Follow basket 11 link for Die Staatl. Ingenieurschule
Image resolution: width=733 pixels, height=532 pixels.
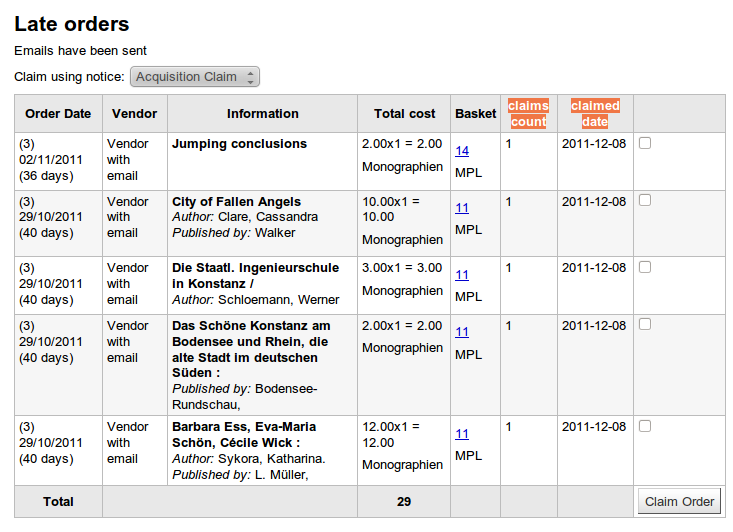pyautogui.click(x=462, y=275)
